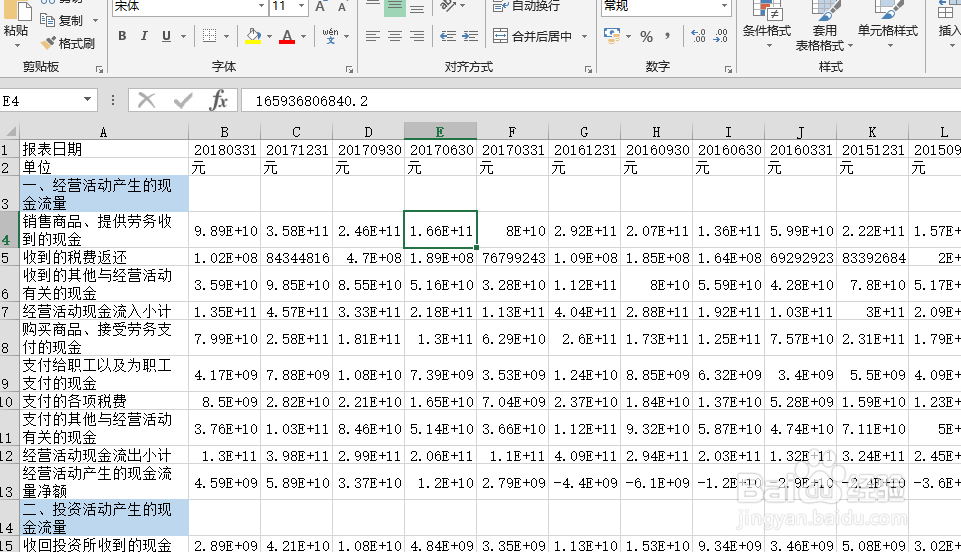
Task: Cancel formula entry X icon
Action: point(146,100)
